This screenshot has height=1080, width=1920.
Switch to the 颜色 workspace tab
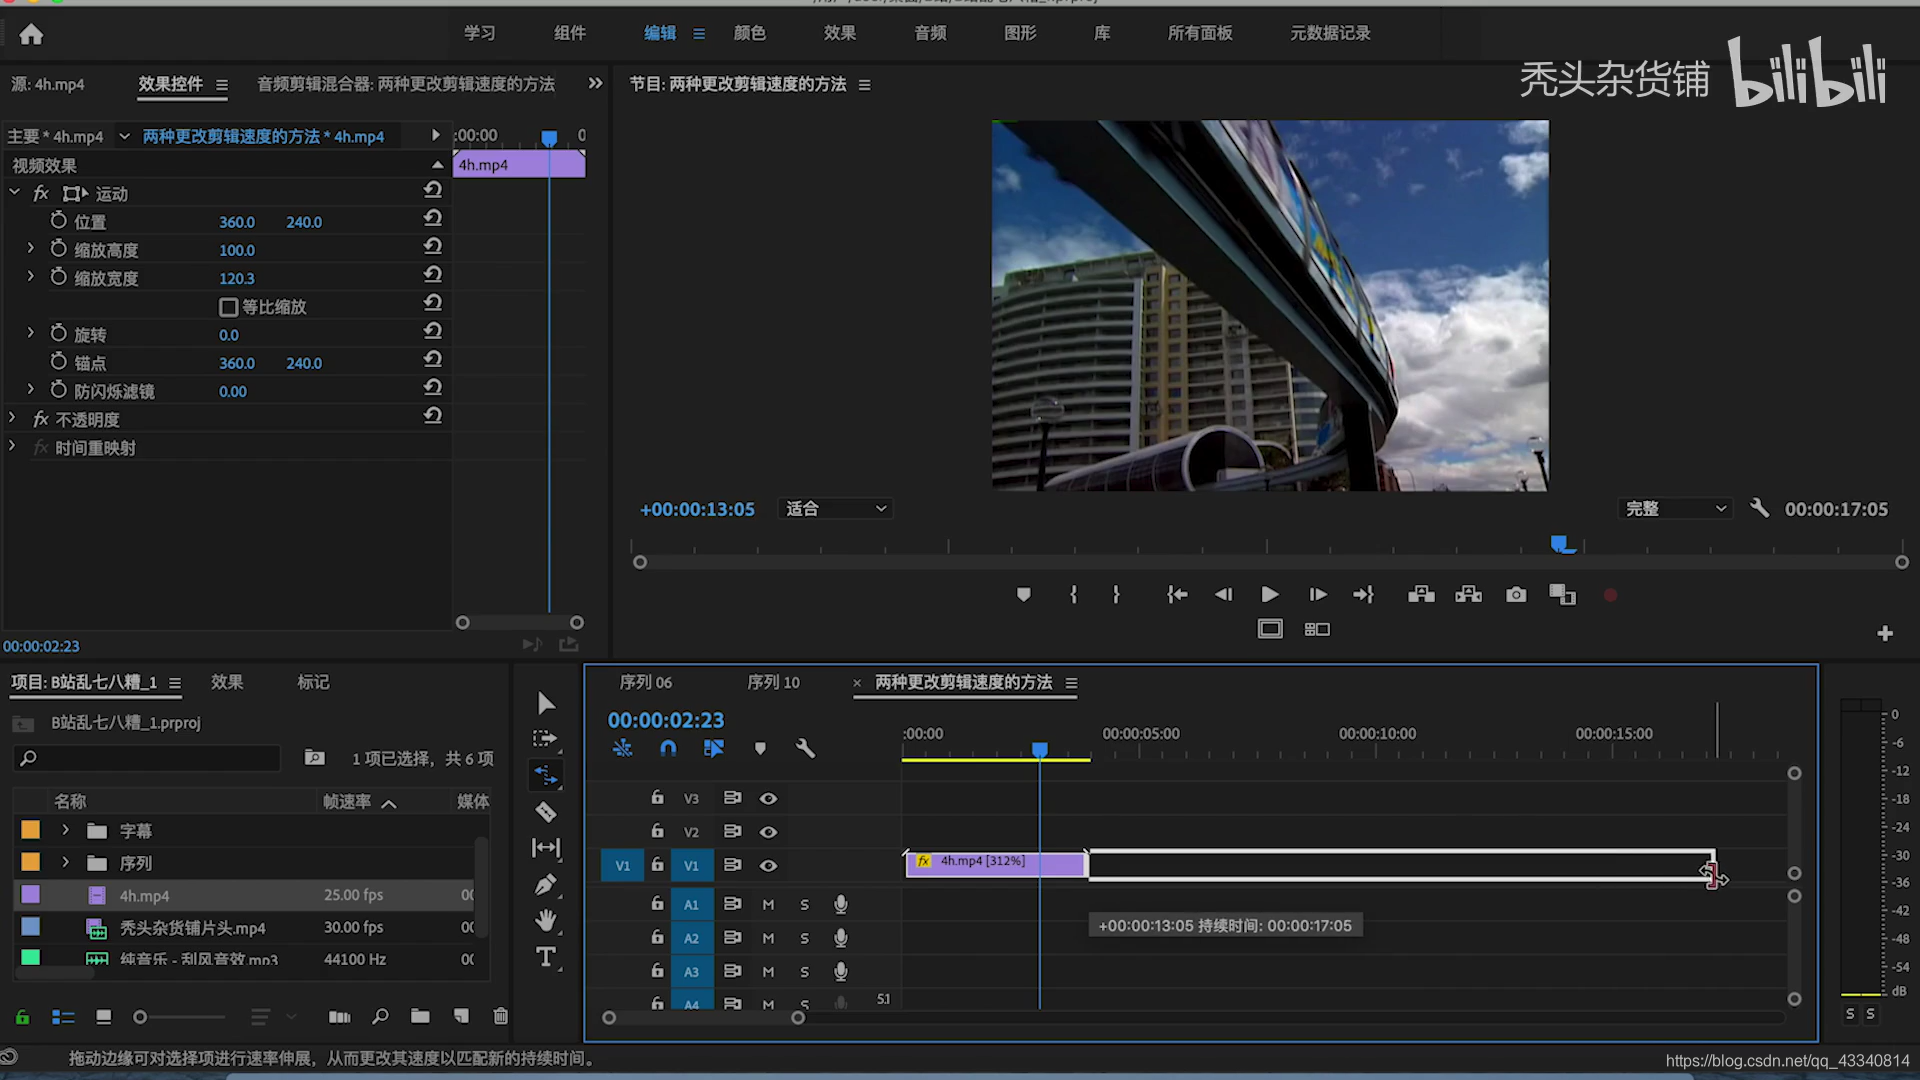(x=749, y=33)
